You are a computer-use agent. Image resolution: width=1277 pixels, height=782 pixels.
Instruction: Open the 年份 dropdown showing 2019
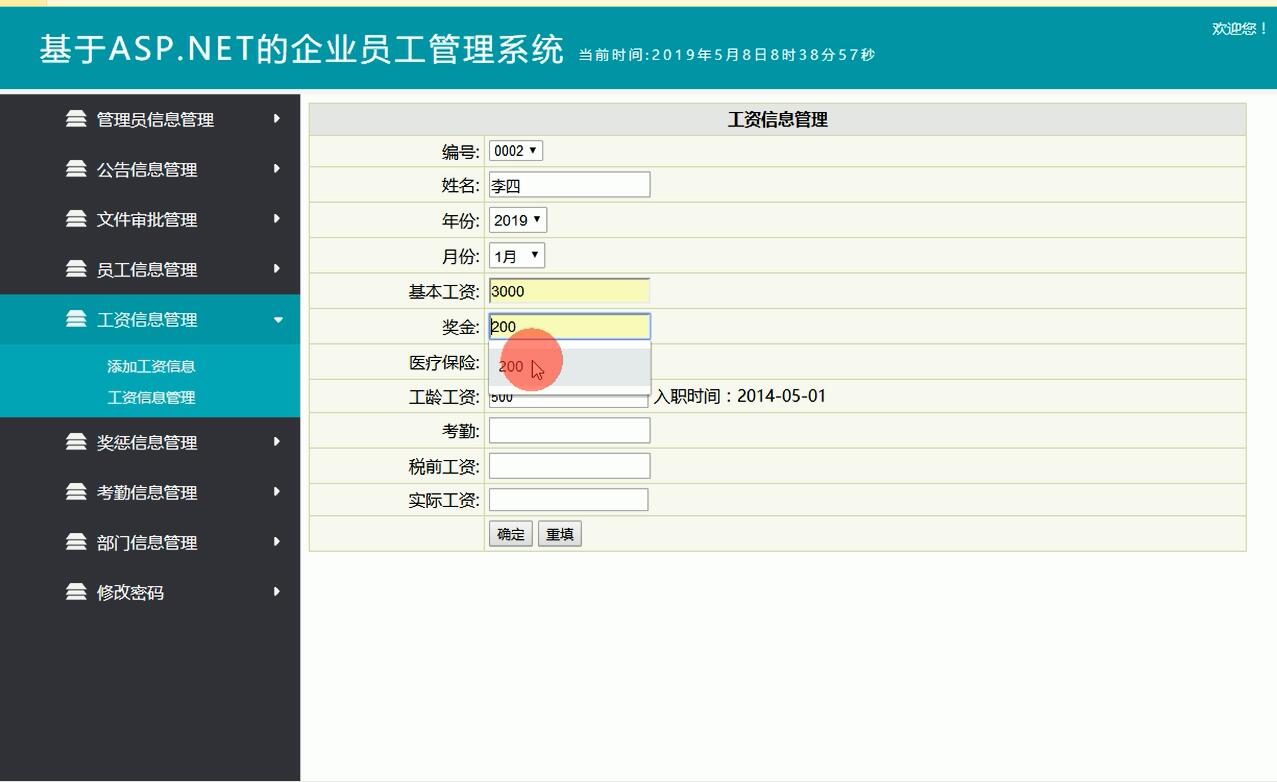518,220
